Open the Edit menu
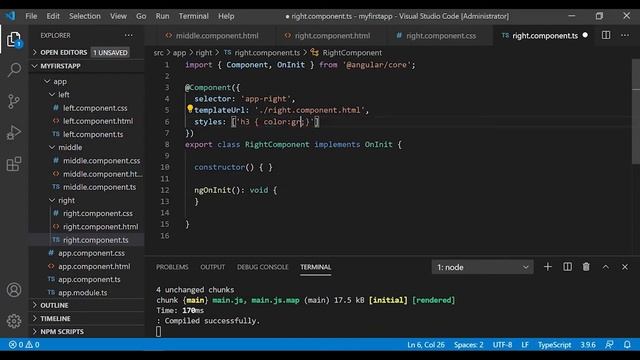The height and width of the screenshot is (360, 640). tap(53, 16)
